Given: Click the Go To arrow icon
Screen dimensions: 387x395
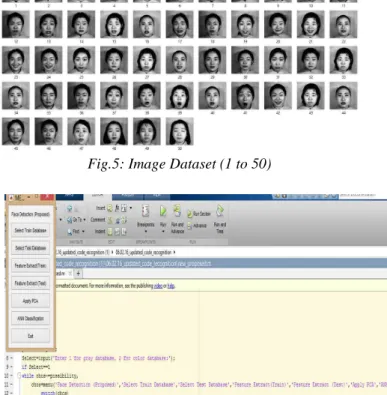Looking at the screenshot, I should [x=69, y=220].
